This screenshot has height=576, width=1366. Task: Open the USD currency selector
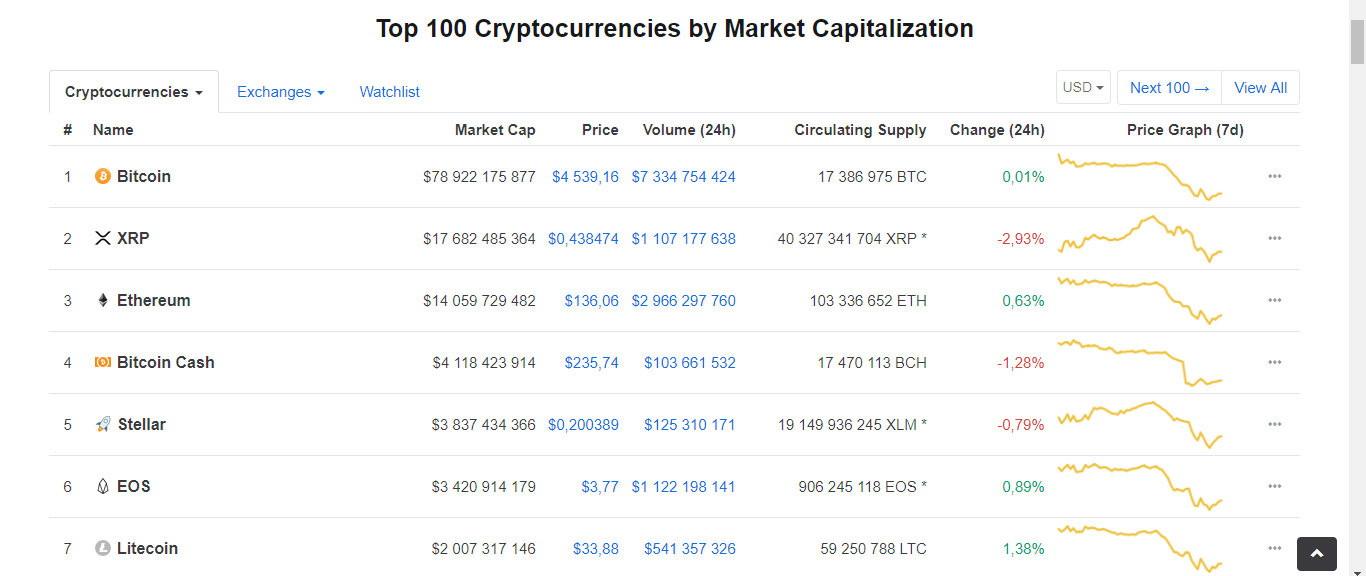coord(1083,88)
